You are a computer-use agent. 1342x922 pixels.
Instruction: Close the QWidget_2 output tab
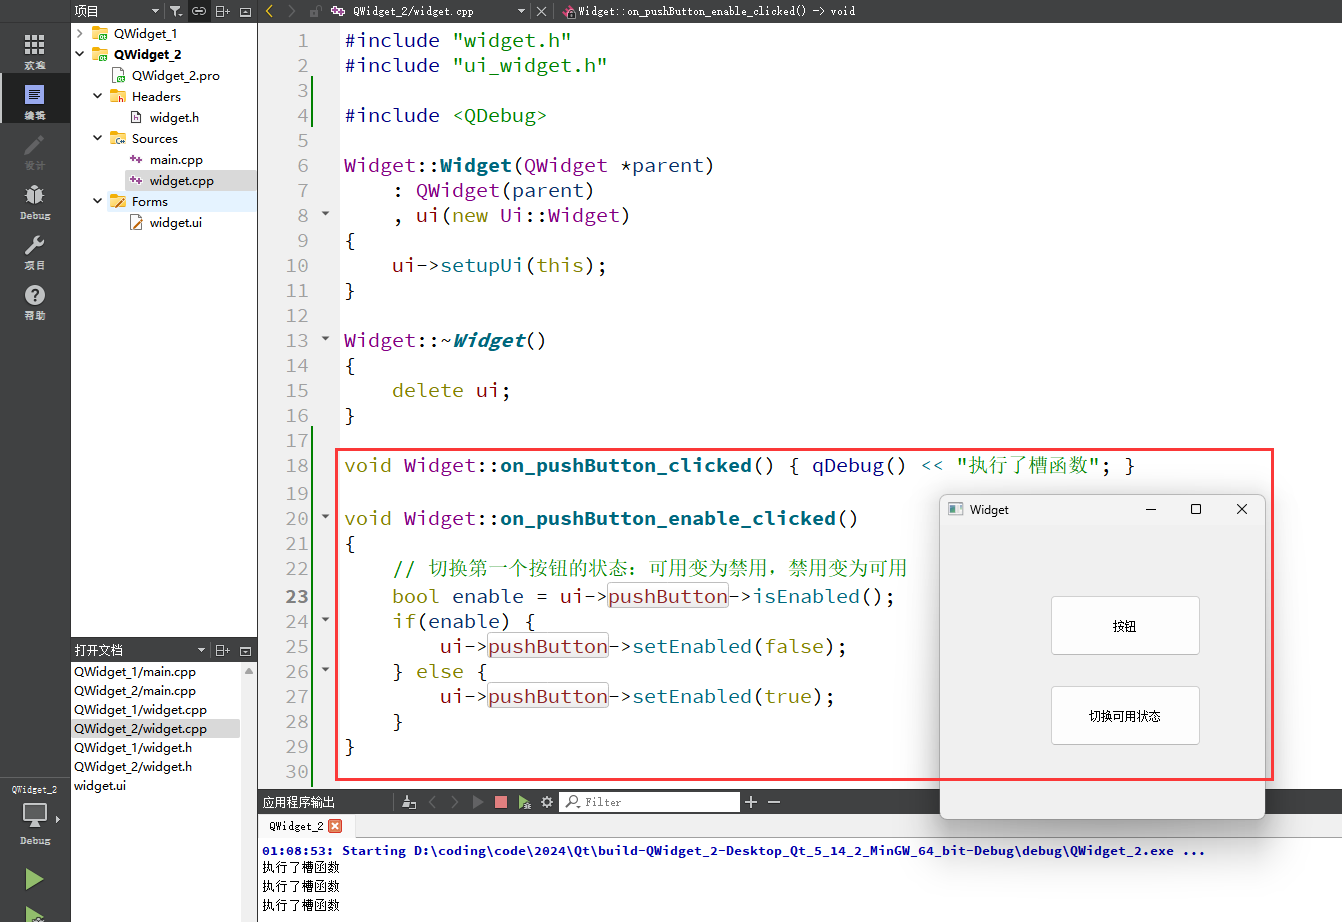(x=335, y=826)
